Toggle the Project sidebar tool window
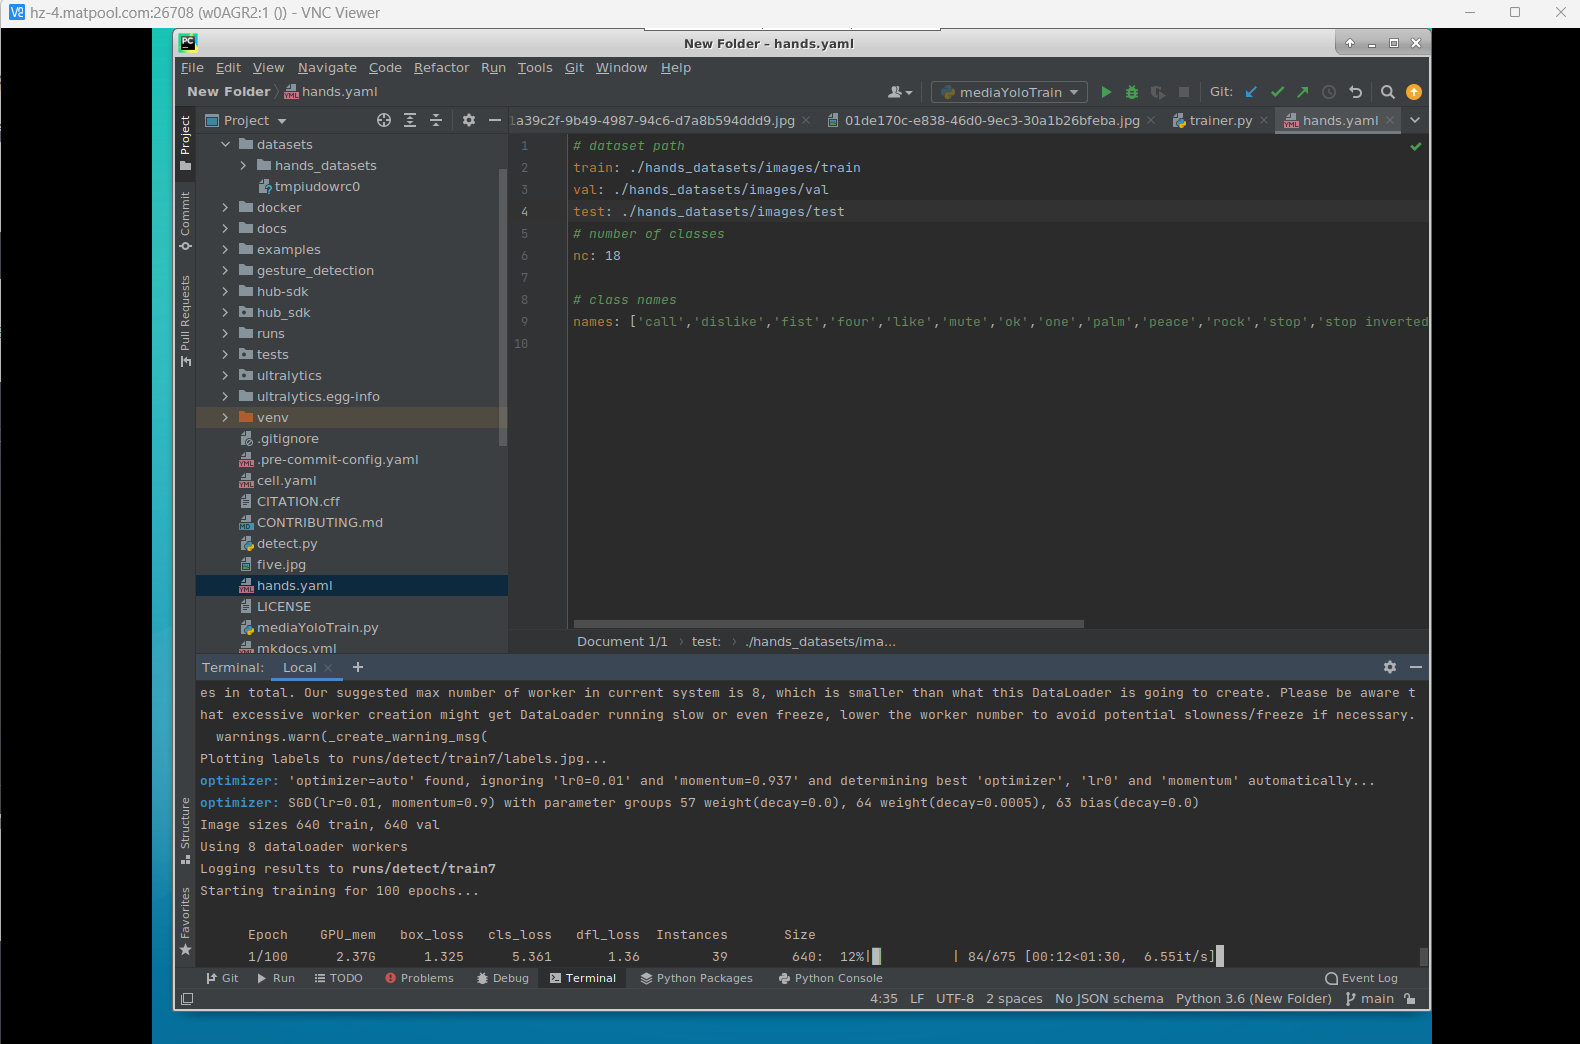The height and width of the screenshot is (1044, 1580). [x=185, y=142]
